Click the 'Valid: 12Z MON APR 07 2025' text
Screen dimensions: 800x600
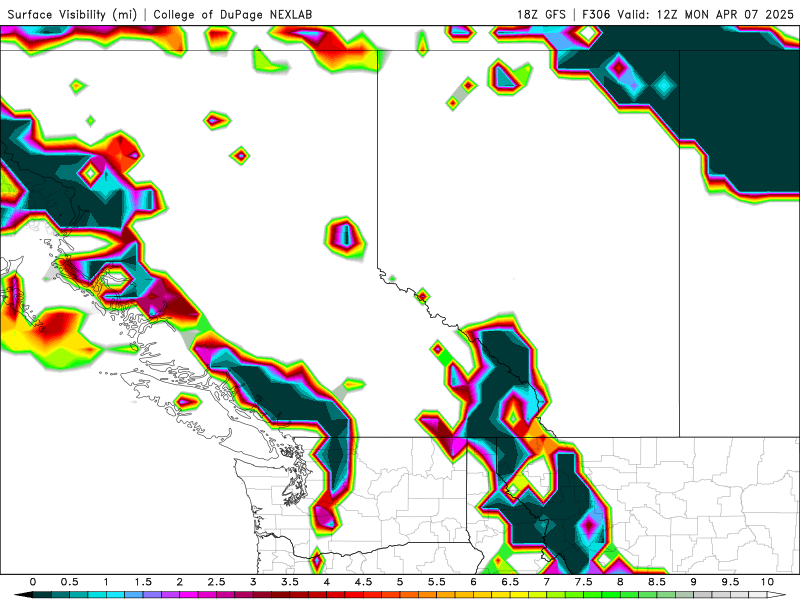tap(705, 14)
